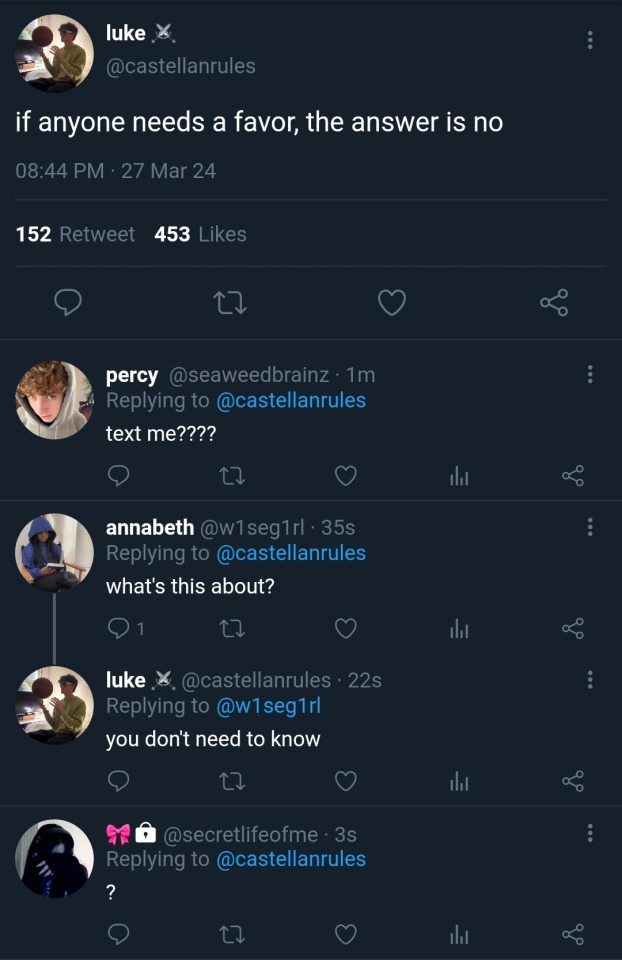
Task: Open more options for main tweet
Action: click(590, 40)
